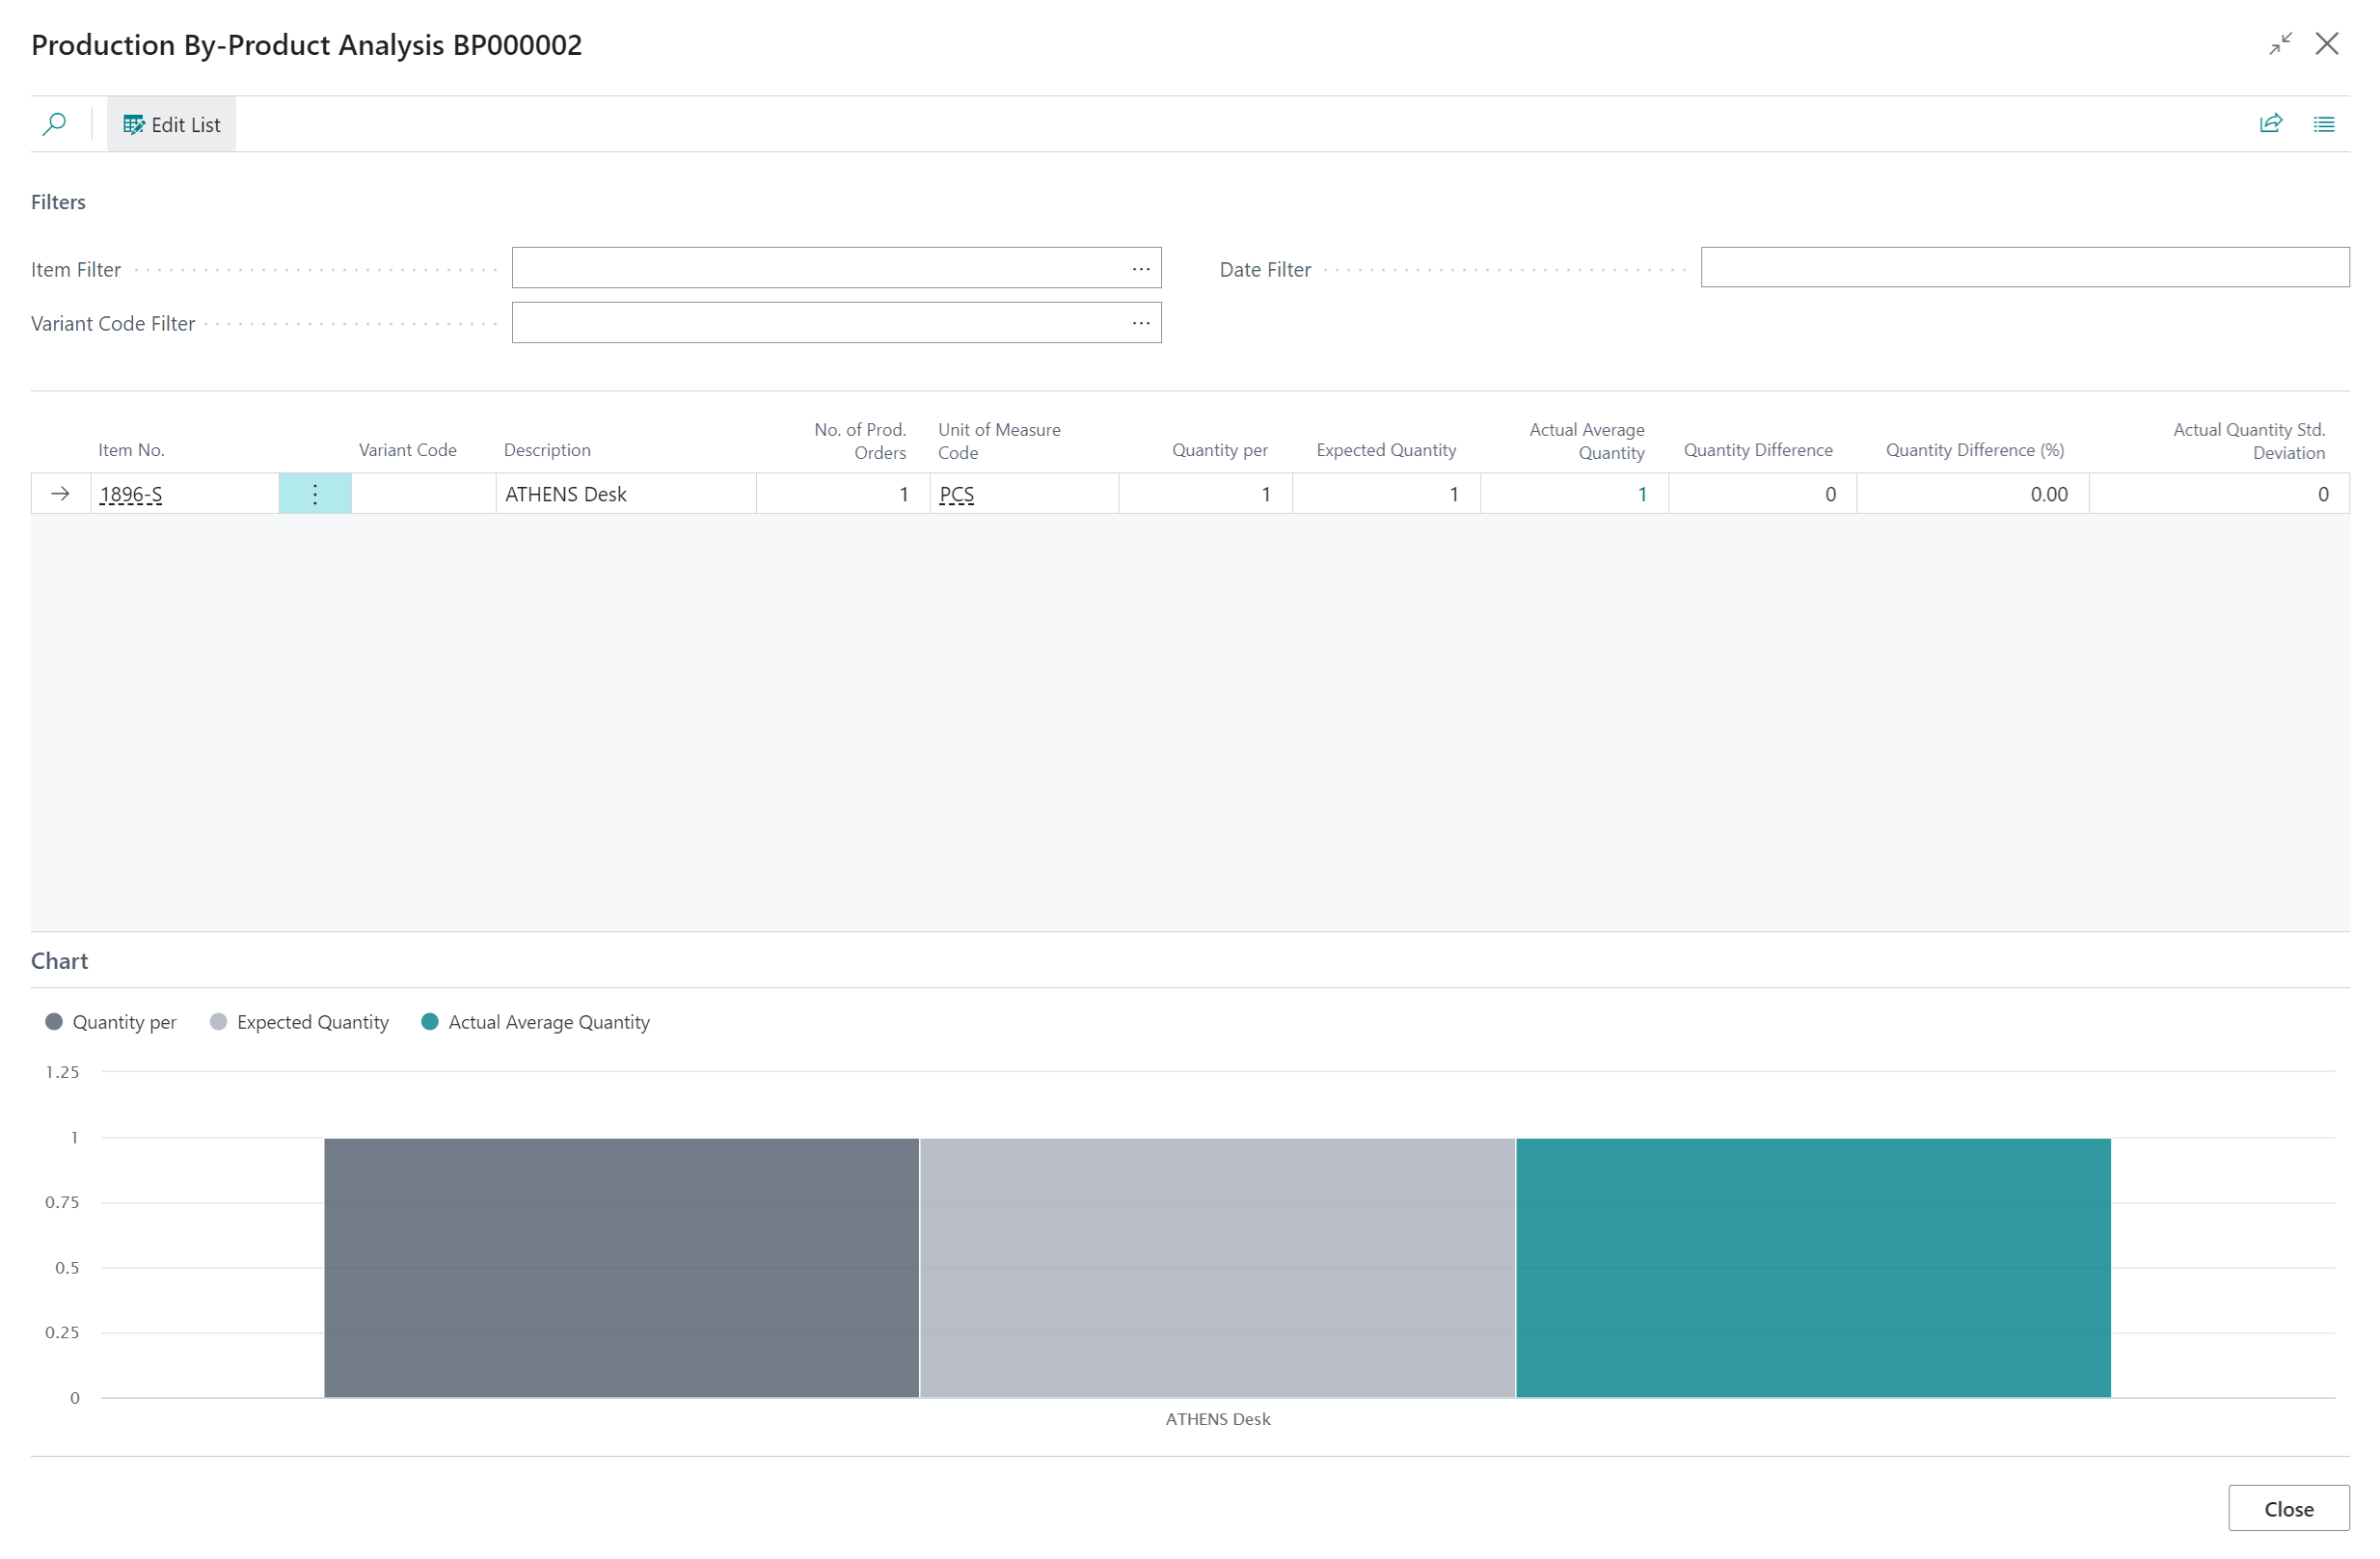The height and width of the screenshot is (1559, 2380).
Task: Collapse the Chart section
Action: pos(59,960)
